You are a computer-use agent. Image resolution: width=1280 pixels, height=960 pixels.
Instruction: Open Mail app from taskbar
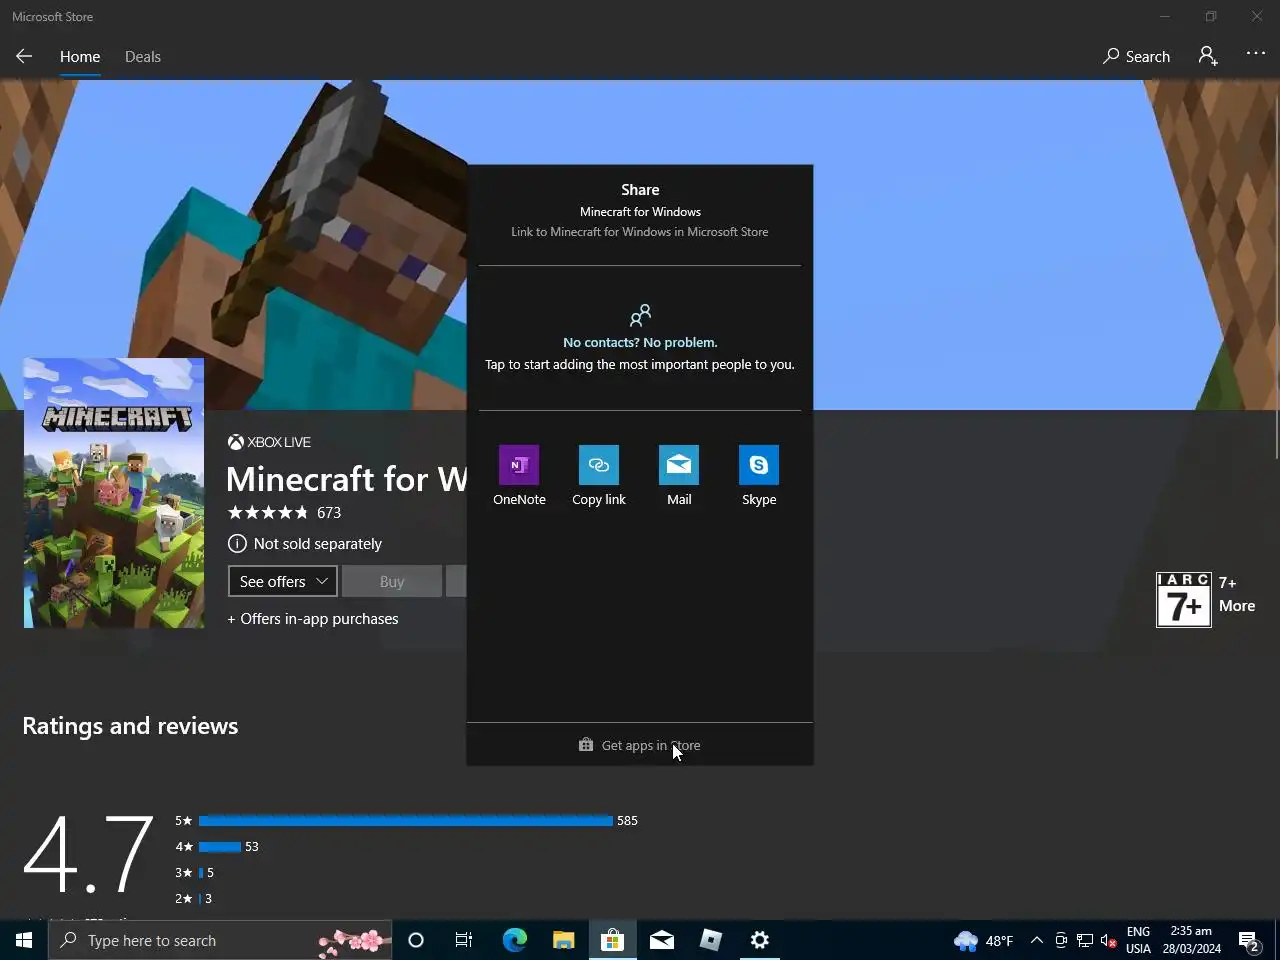[661, 940]
